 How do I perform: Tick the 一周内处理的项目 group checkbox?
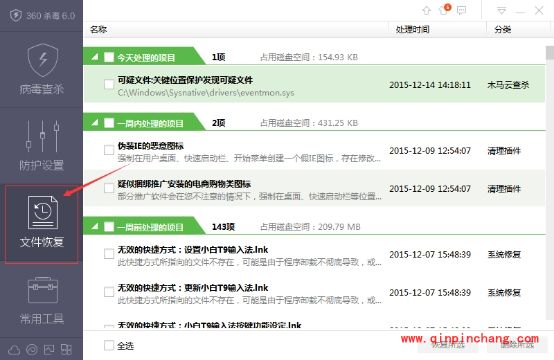pyautogui.click(x=109, y=123)
